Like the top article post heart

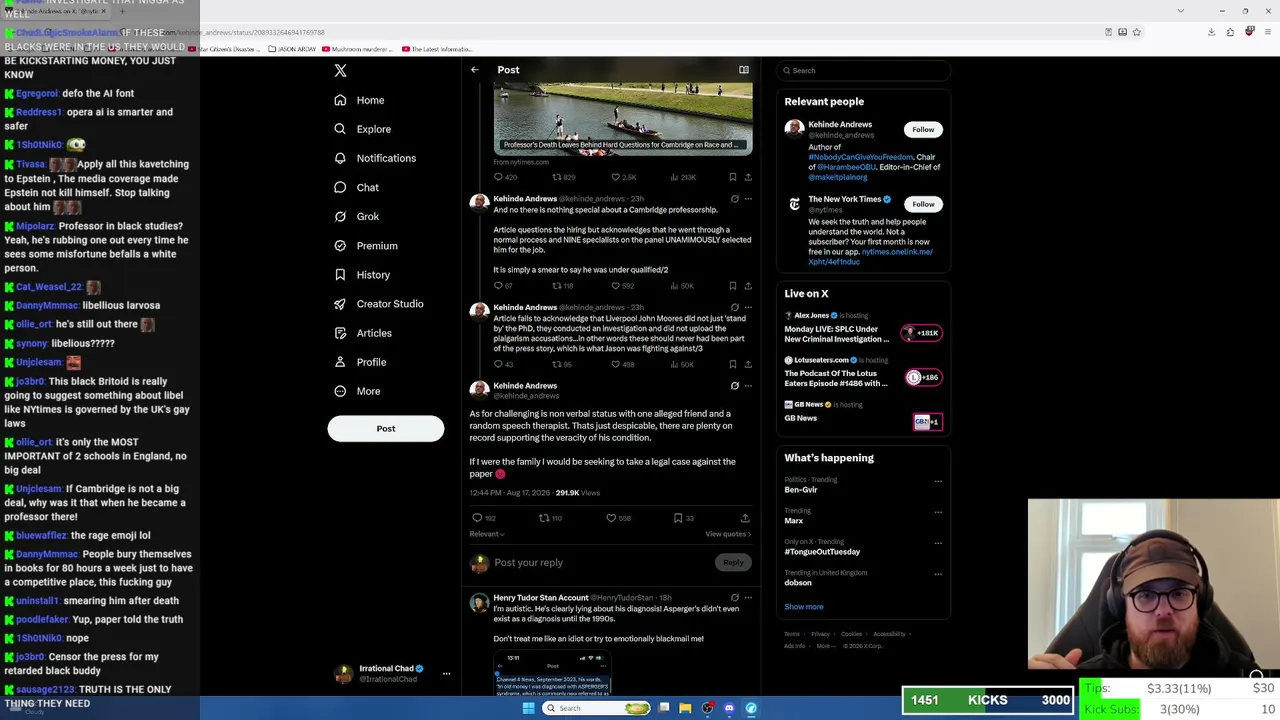click(x=615, y=177)
